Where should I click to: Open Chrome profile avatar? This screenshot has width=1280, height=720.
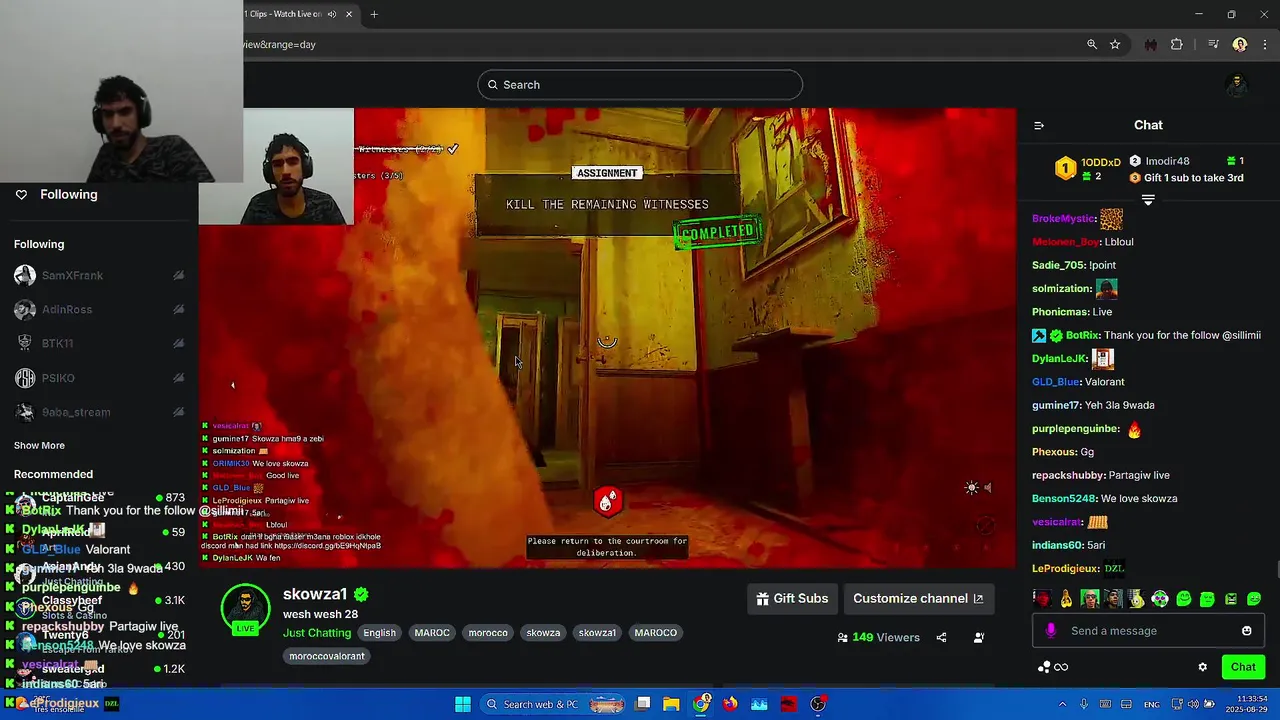point(1240,44)
